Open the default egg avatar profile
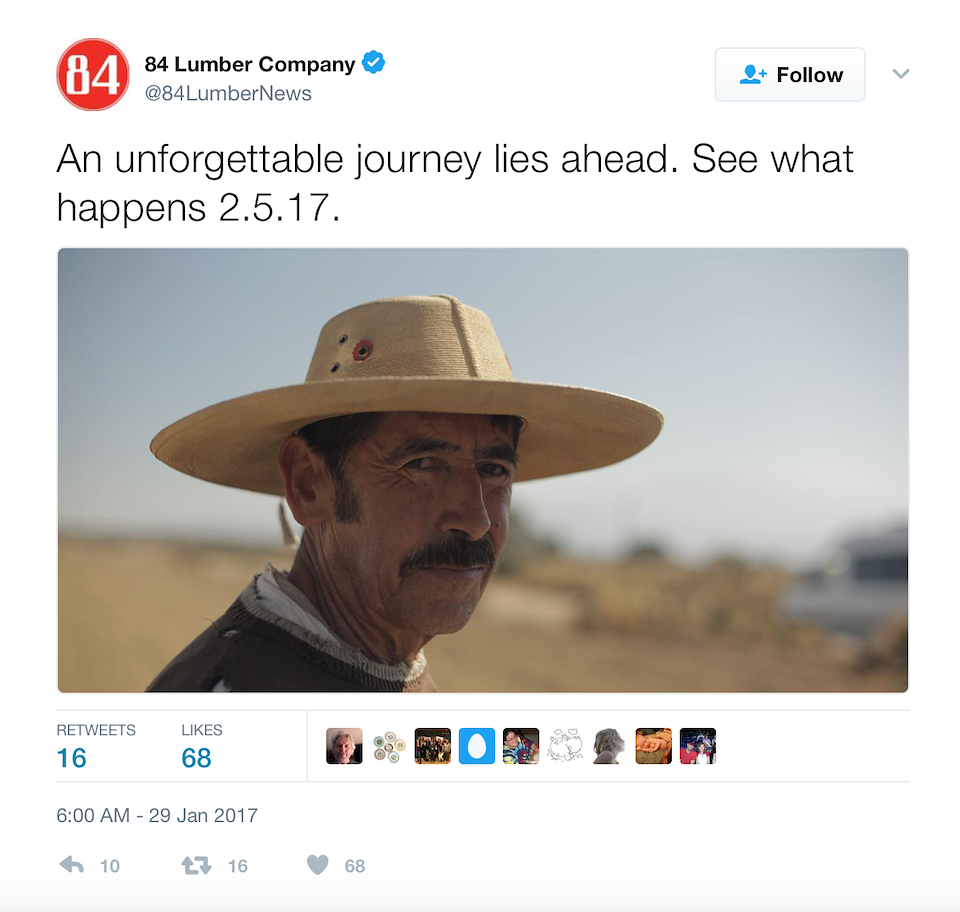Viewport: 960px width, 912px height. (477, 746)
